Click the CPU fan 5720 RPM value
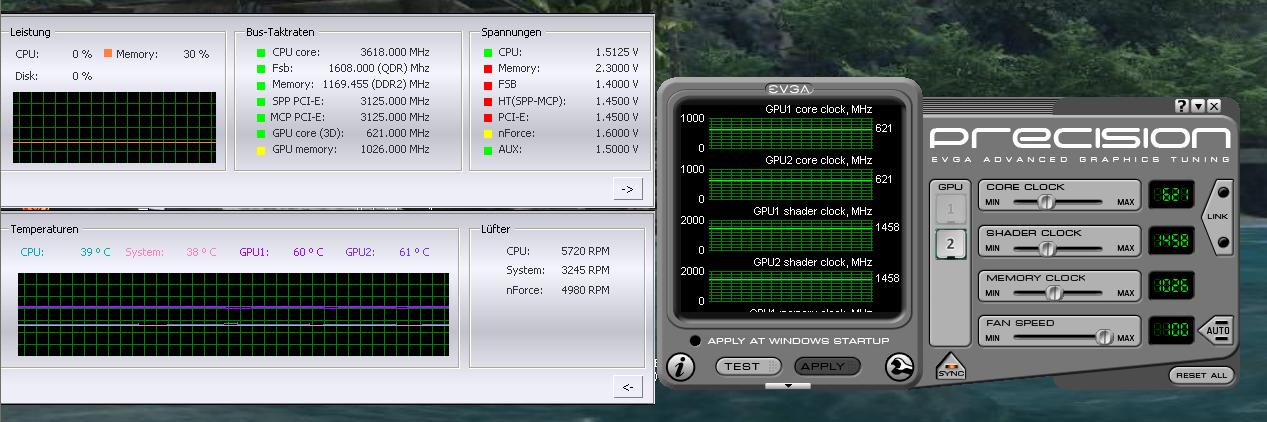The width and height of the screenshot is (1267, 422). point(586,251)
